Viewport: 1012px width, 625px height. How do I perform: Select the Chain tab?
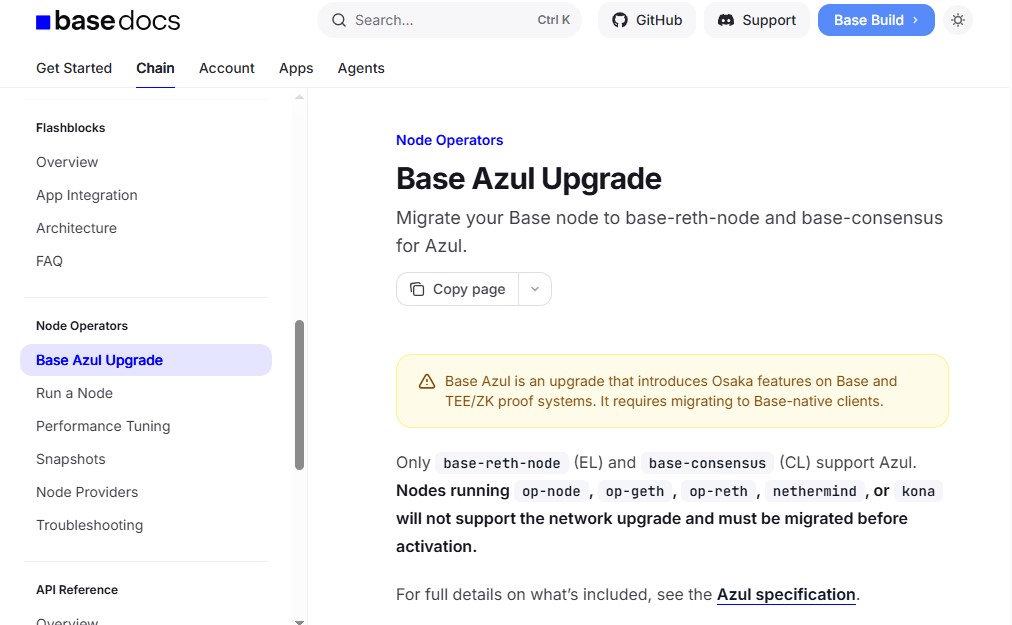155,68
